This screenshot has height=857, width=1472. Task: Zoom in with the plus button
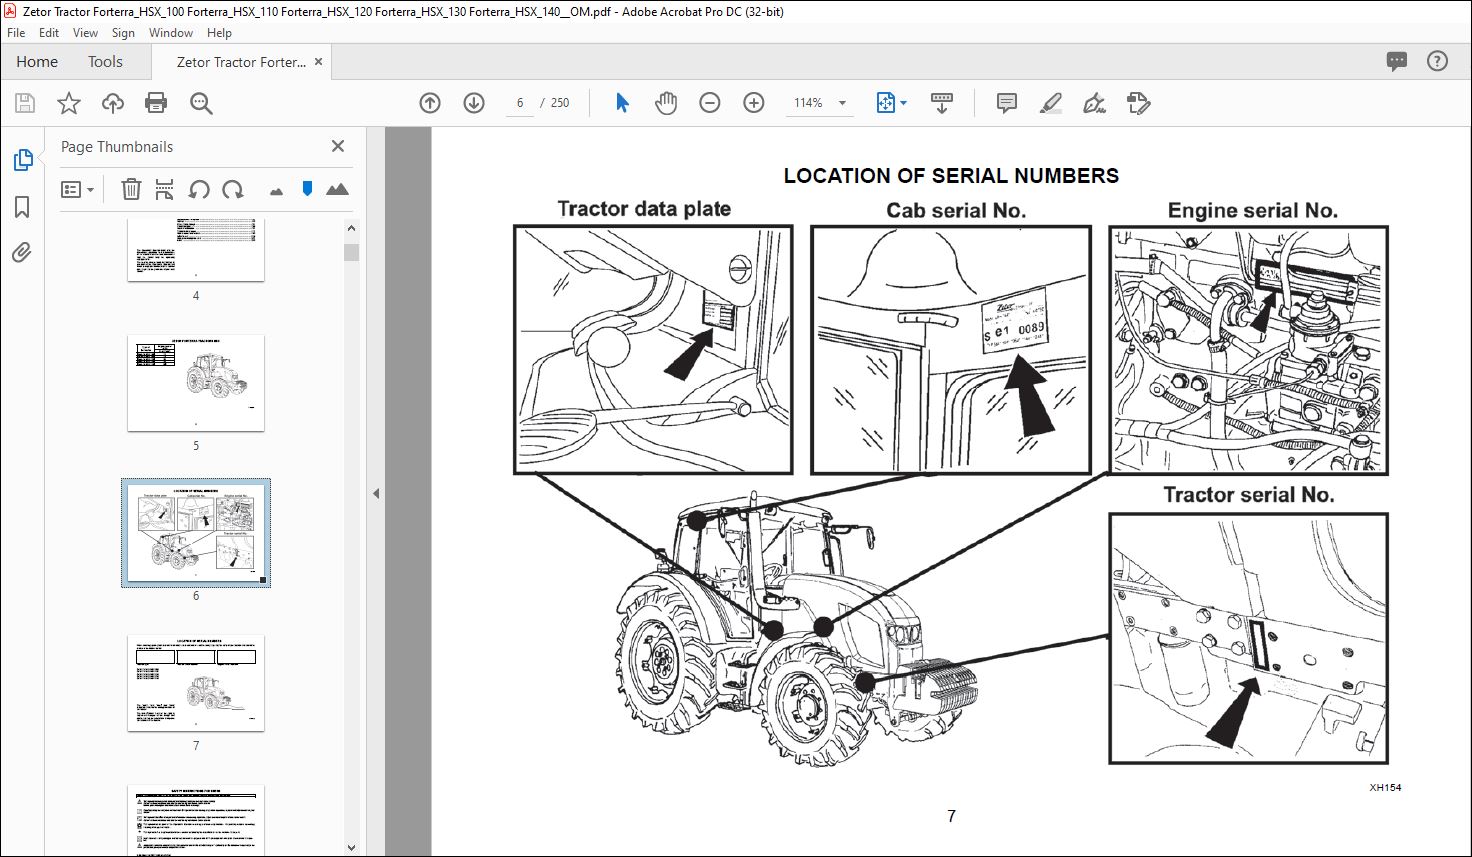tap(754, 103)
